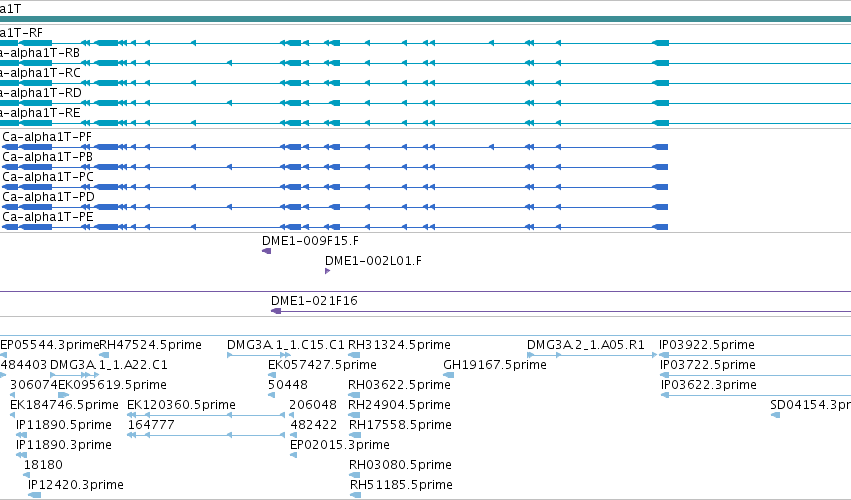Open the RH03622.5prime EST label

[399, 385]
